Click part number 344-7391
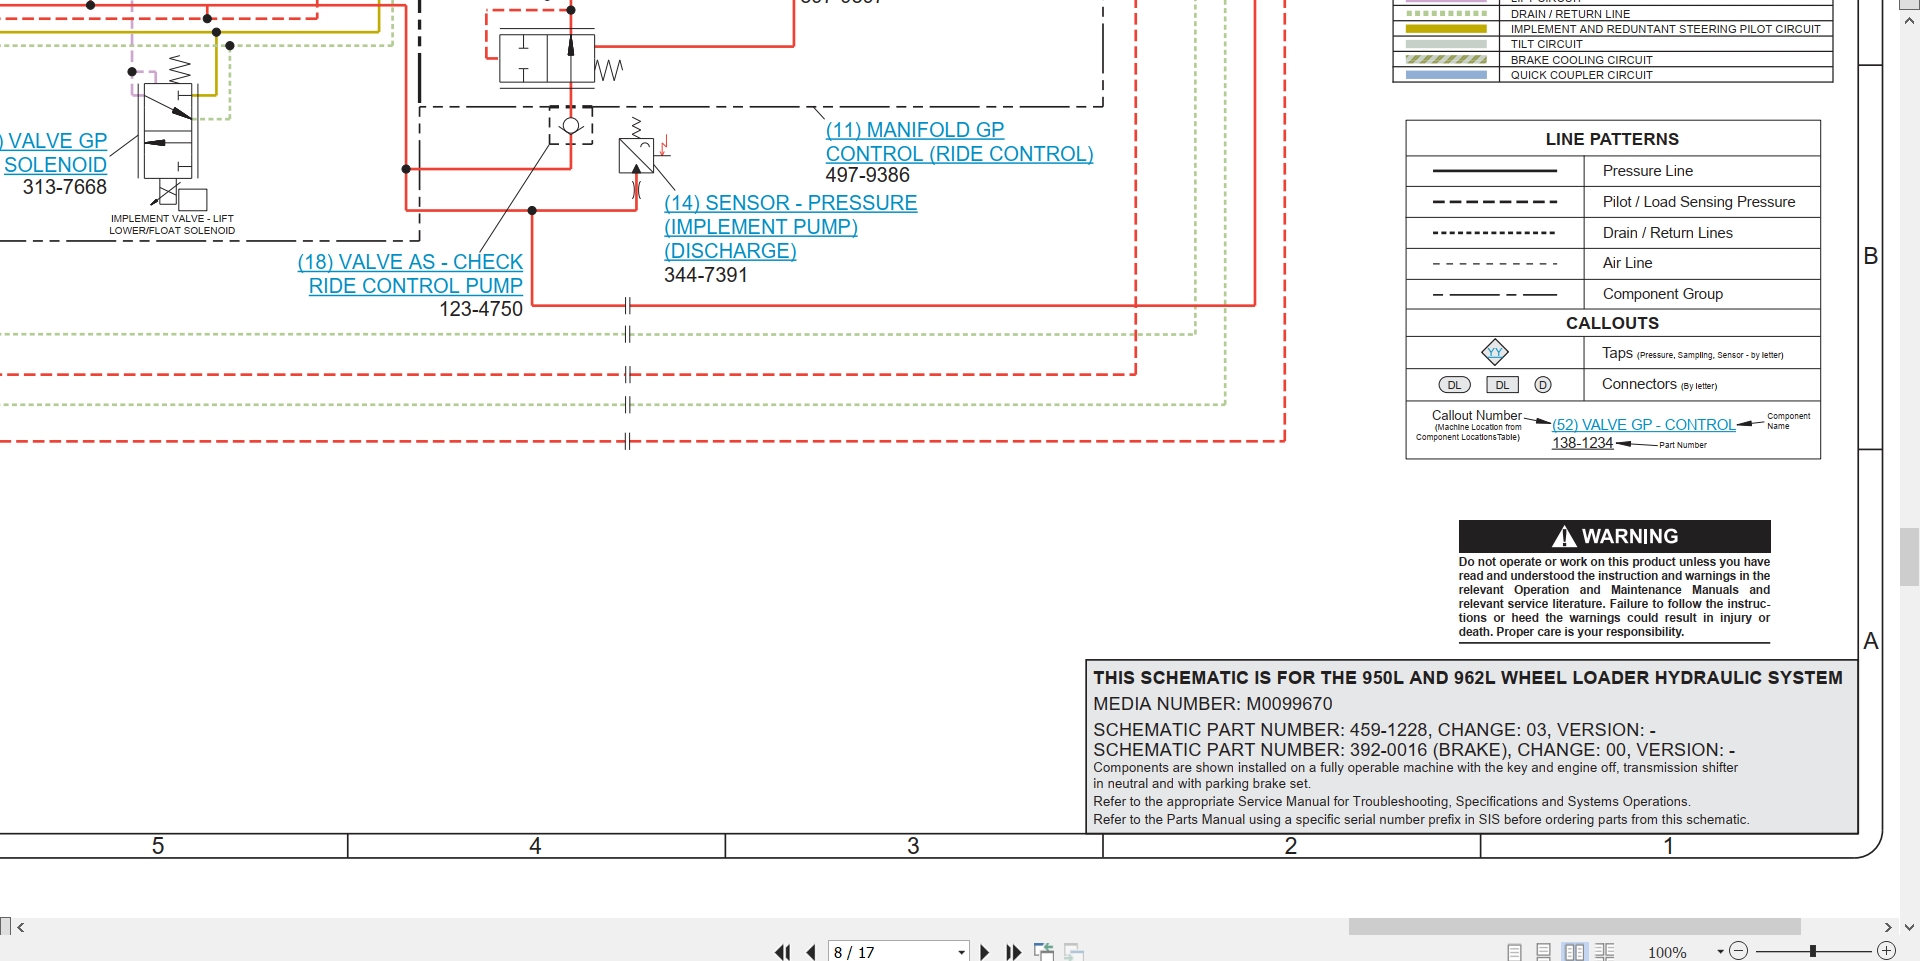1920x961 pixels. click(x=705, y=275)
